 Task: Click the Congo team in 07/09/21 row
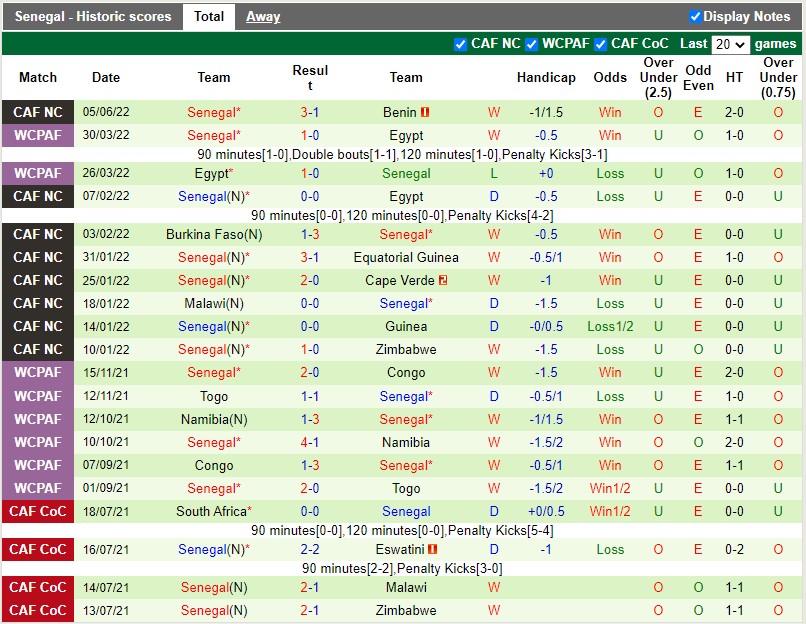214,465
